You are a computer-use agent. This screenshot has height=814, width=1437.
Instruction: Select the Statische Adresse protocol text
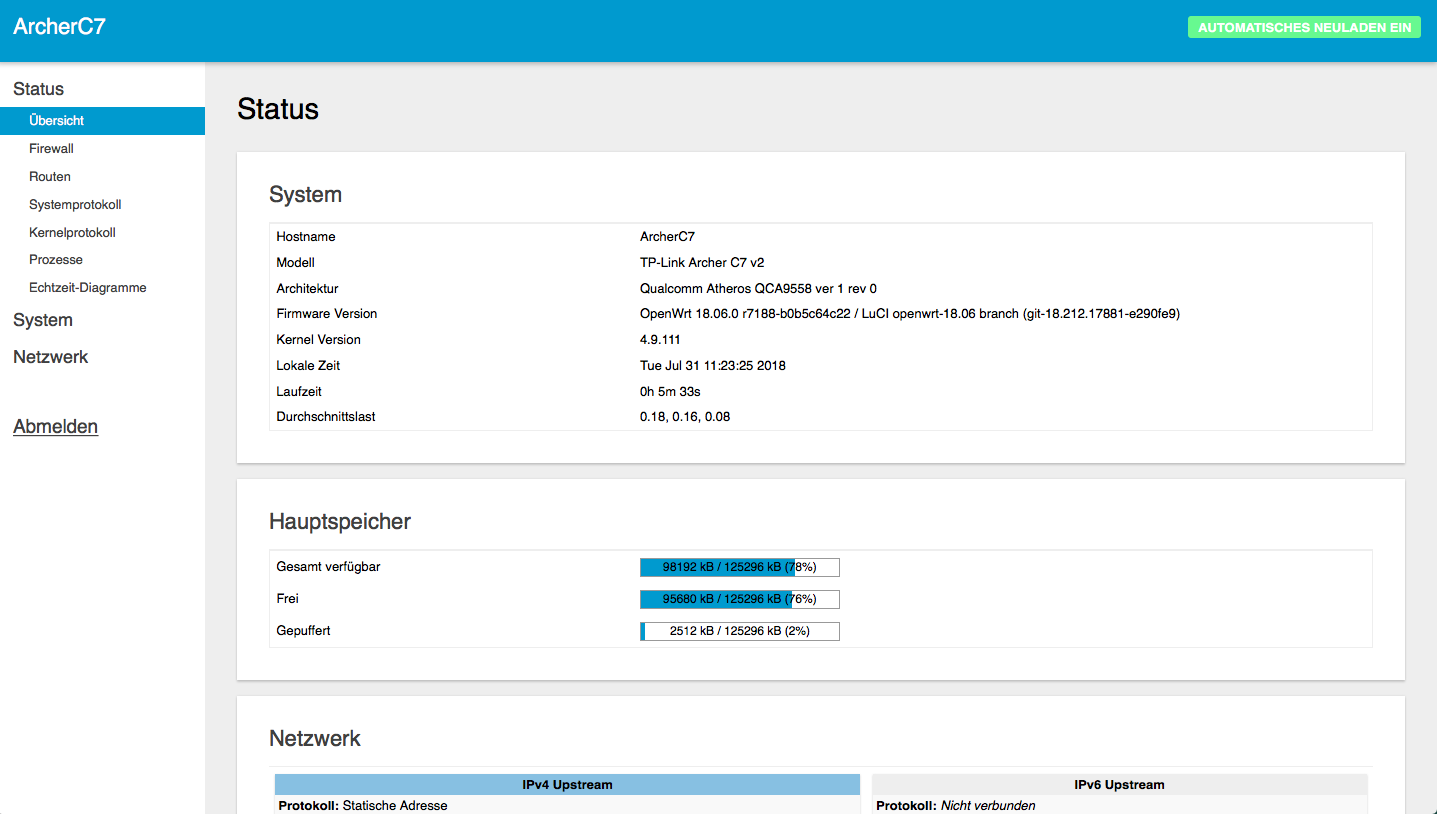click(395, 806)
